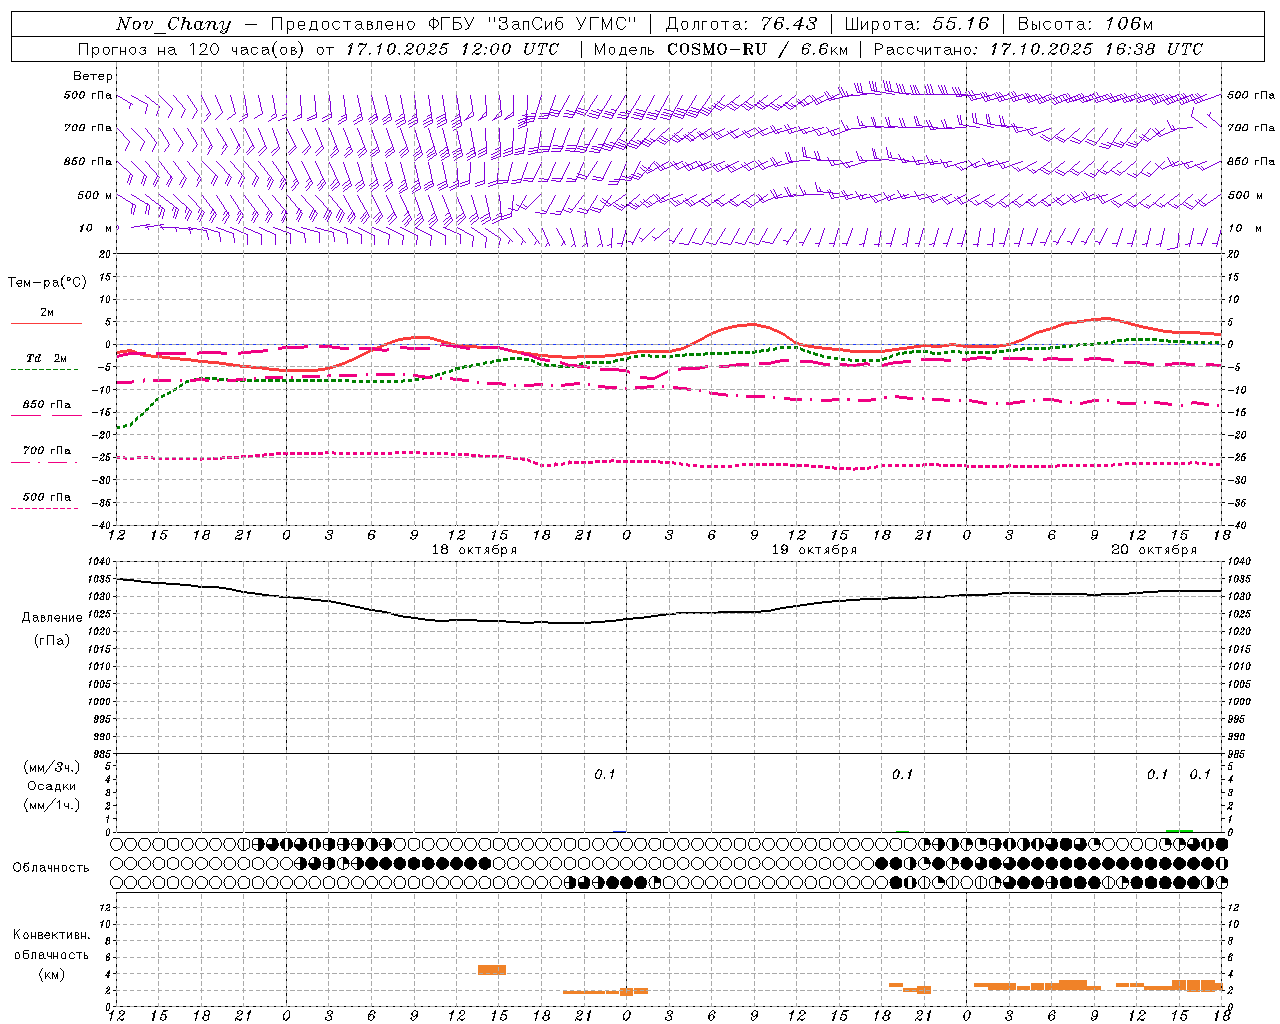Click the green dashed "Td 2м" legend line
The width and height of the screenshot is (1280, 1024).
(x=44, y=369)
